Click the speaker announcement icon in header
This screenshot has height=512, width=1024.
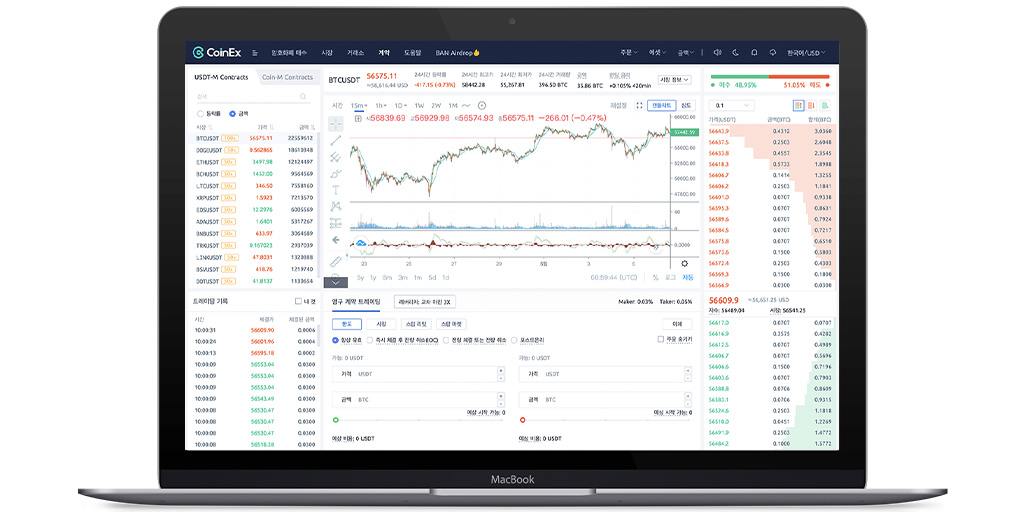click(x=717, y=52)
